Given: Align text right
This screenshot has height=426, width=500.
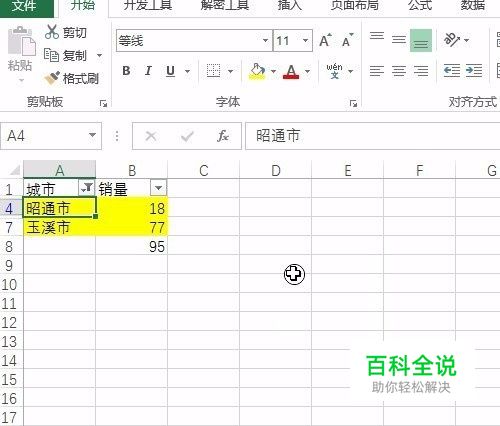Looking at the screenshot, I should [x=421, y=71].
